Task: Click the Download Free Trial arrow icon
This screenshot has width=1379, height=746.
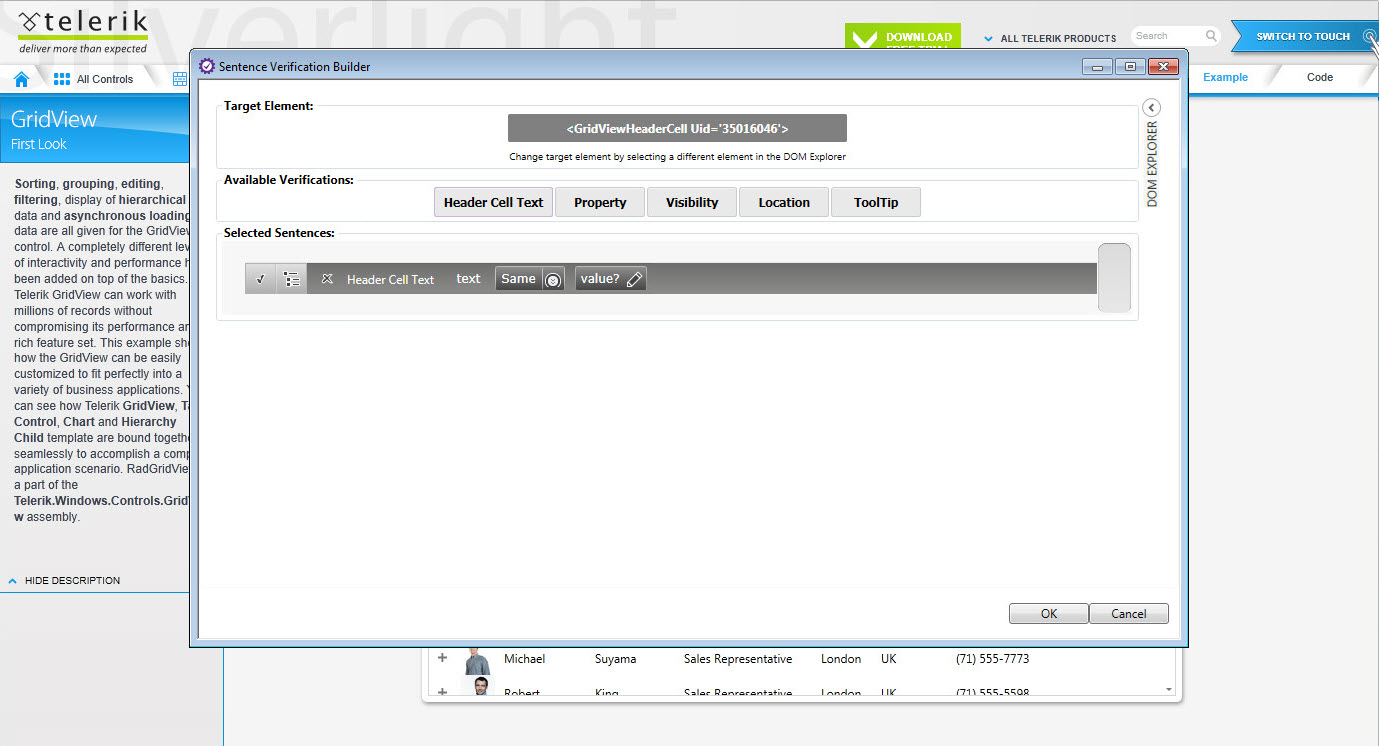Action: coord(863,40)
